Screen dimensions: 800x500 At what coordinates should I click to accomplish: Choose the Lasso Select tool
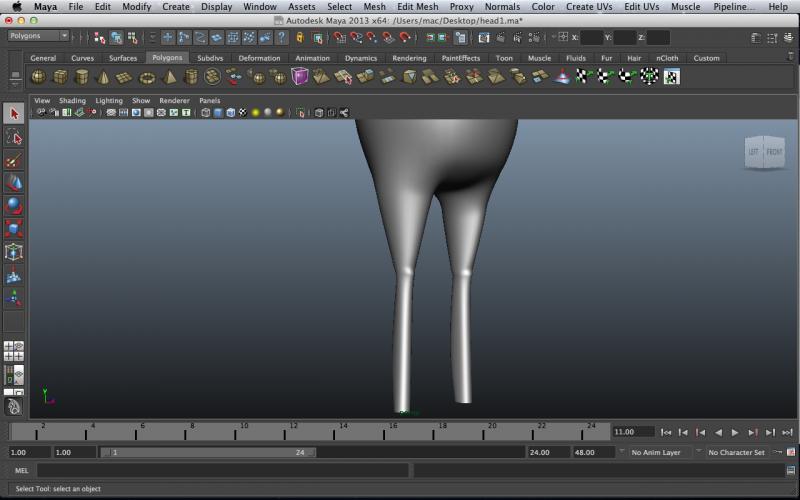pos(14,137)
